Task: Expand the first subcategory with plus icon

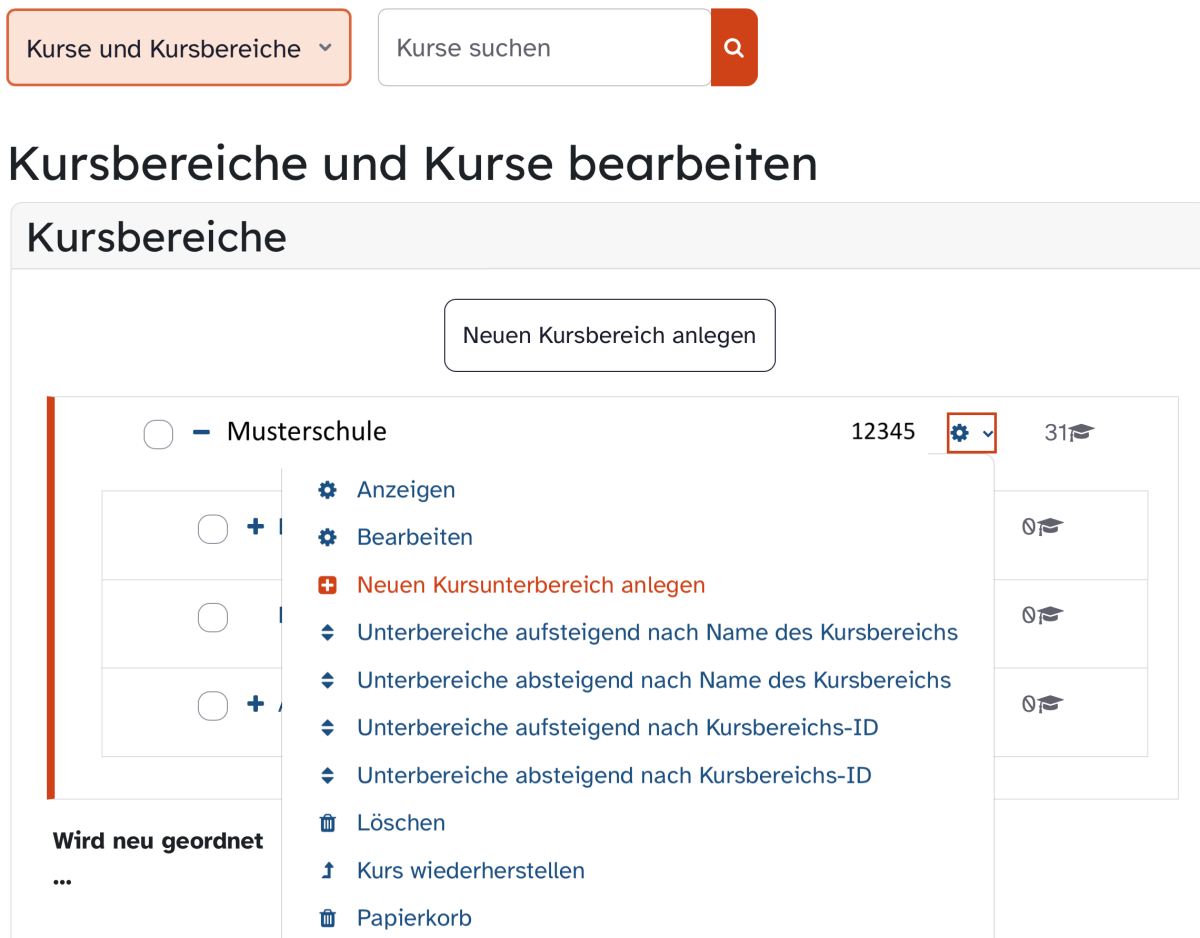Action: pos(255,527)
